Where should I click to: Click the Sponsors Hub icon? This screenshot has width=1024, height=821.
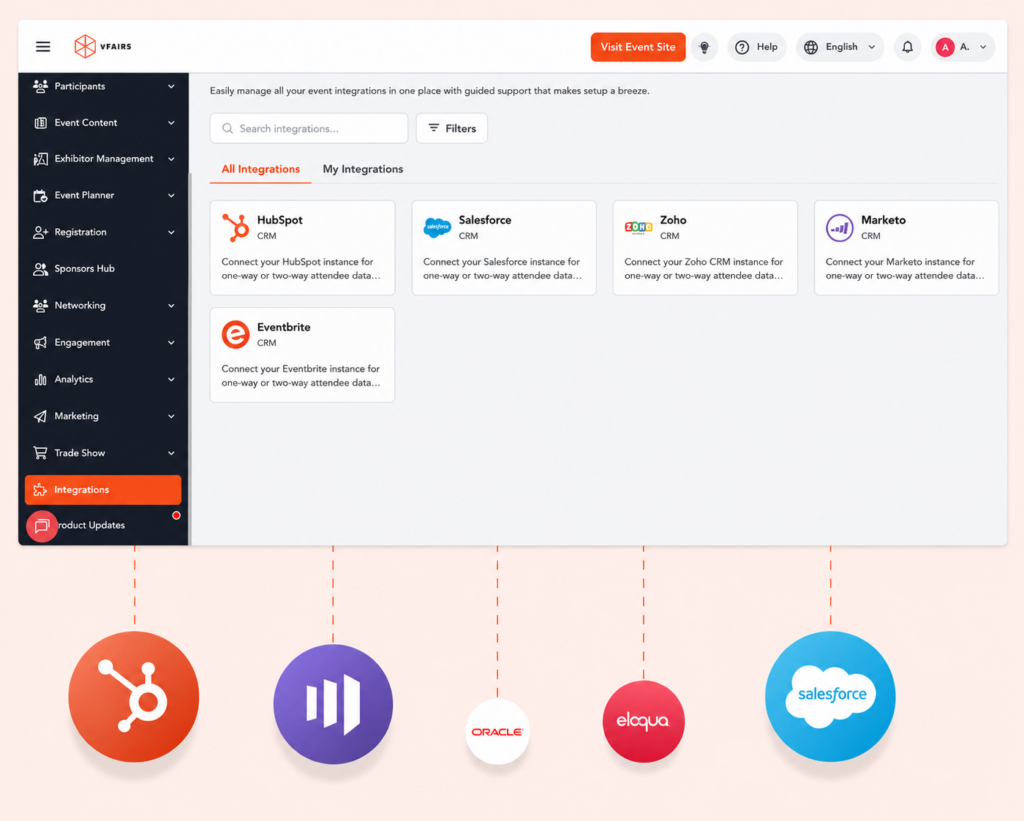pyautogui.click(x=40, y=268)
